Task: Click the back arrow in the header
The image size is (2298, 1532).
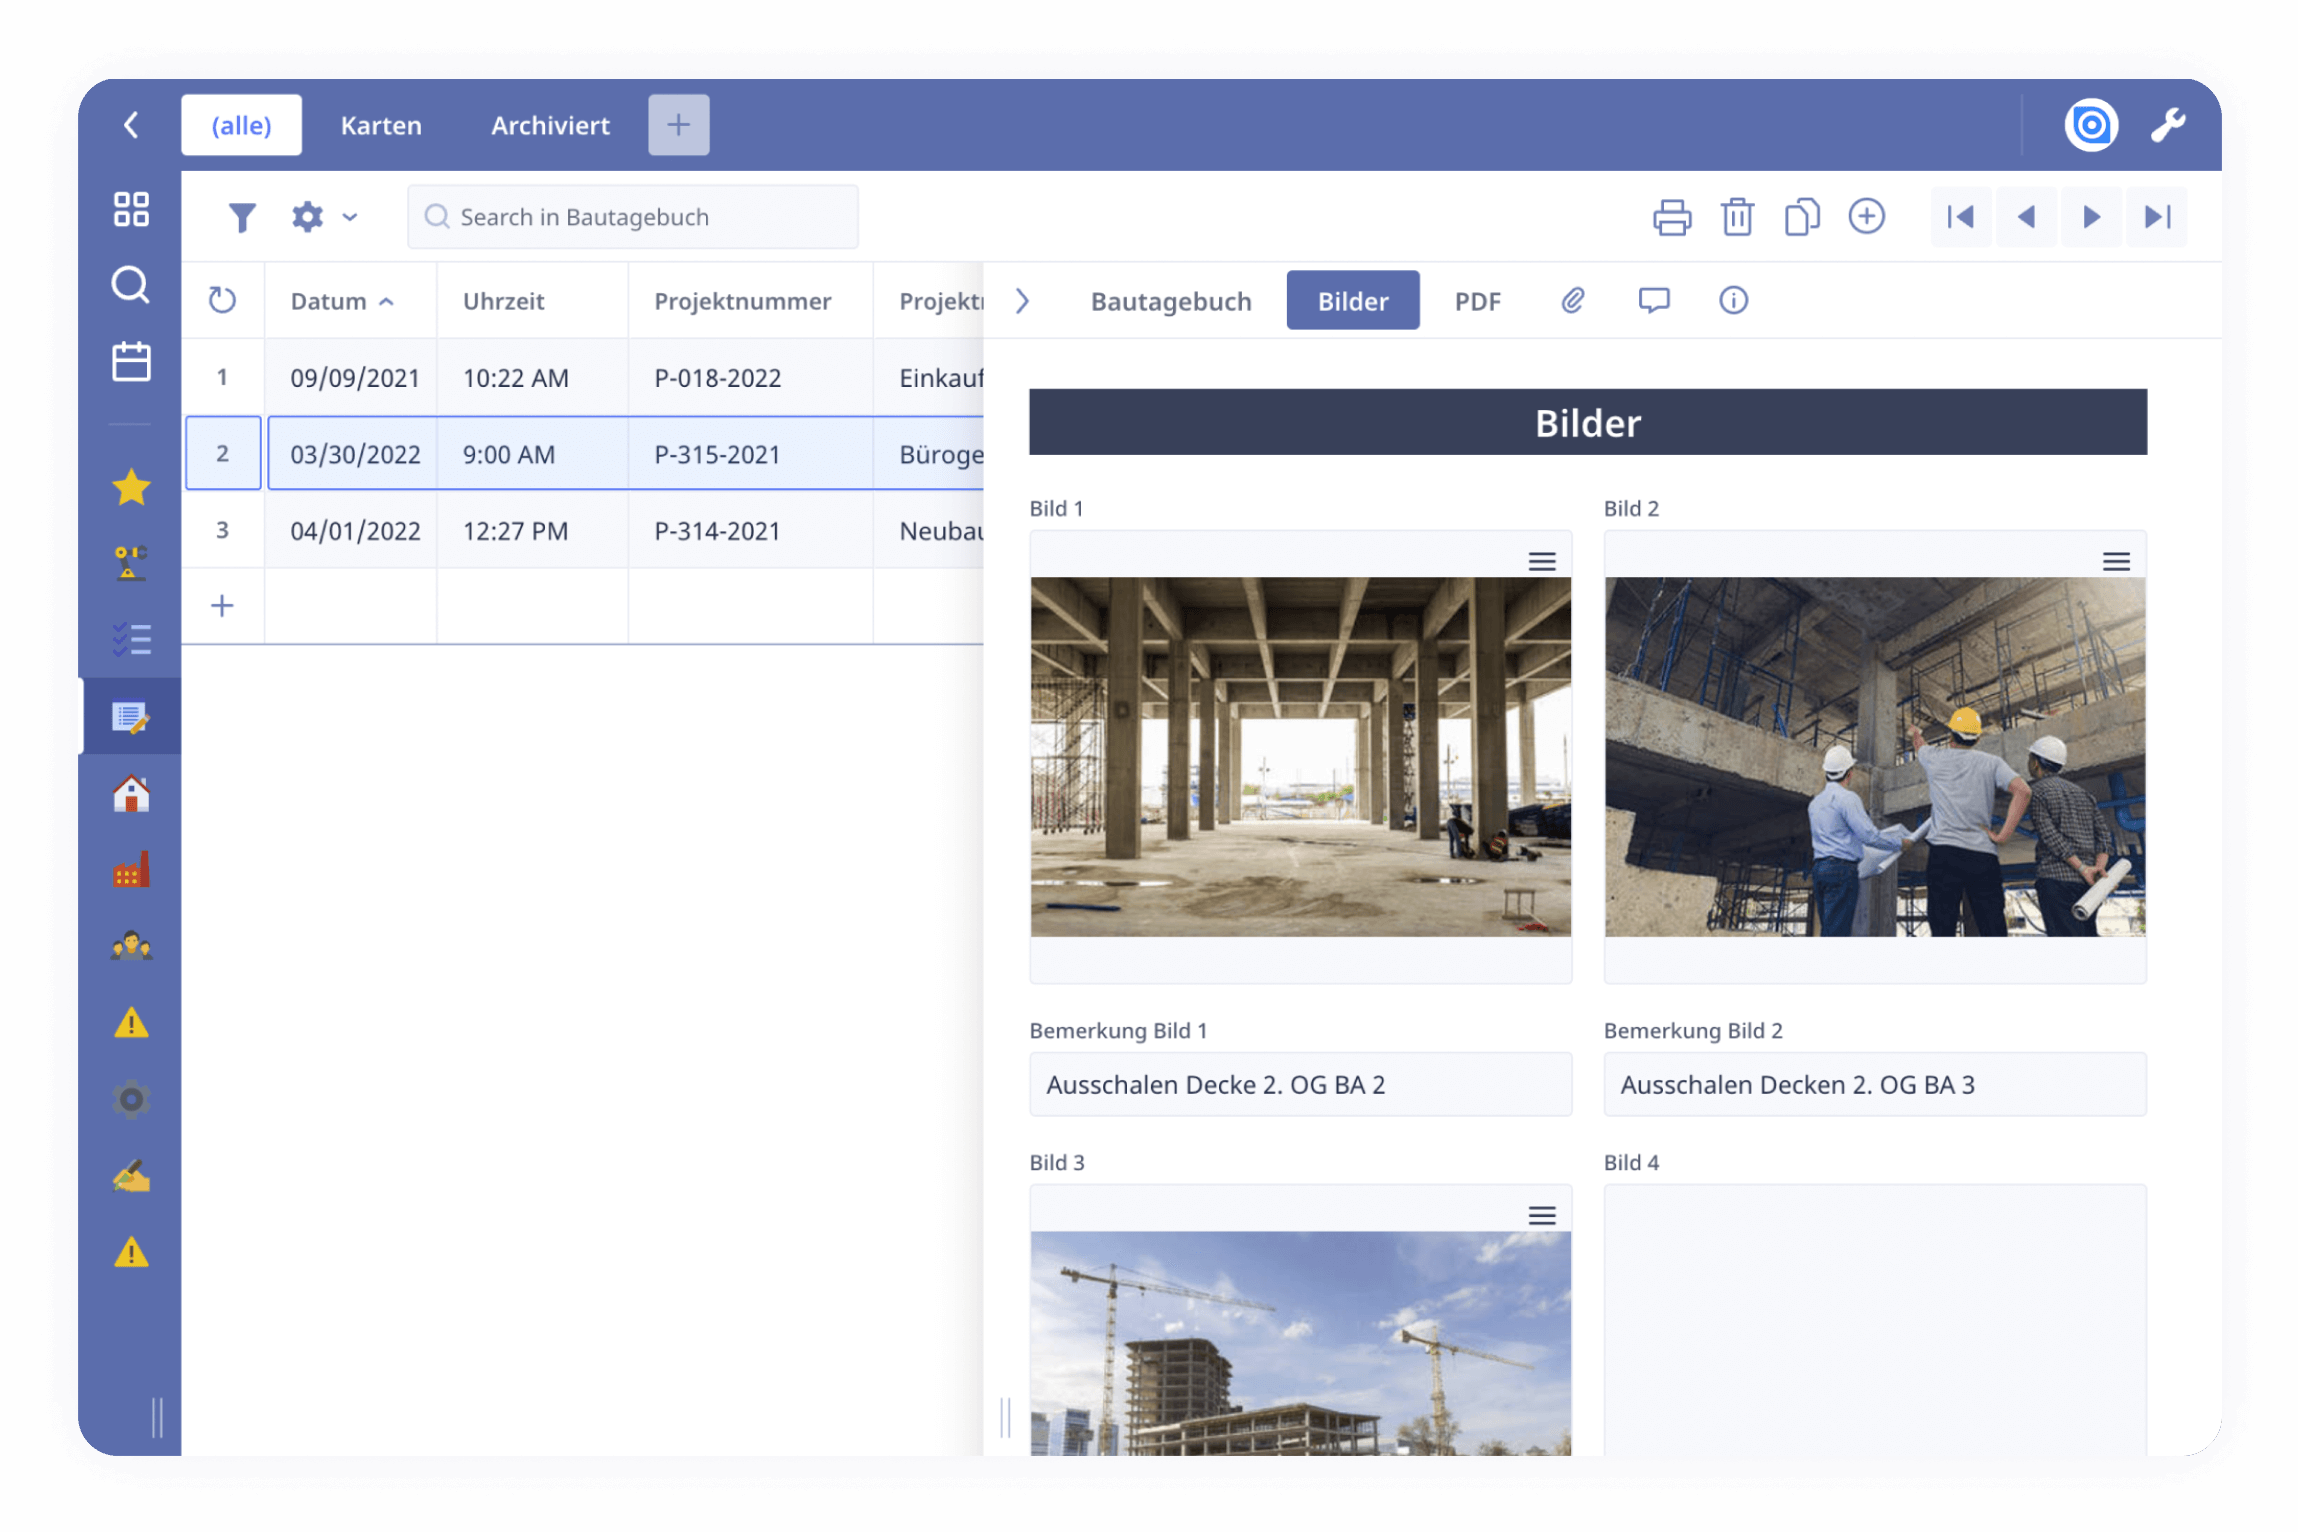Action: [x=131, y=125]
